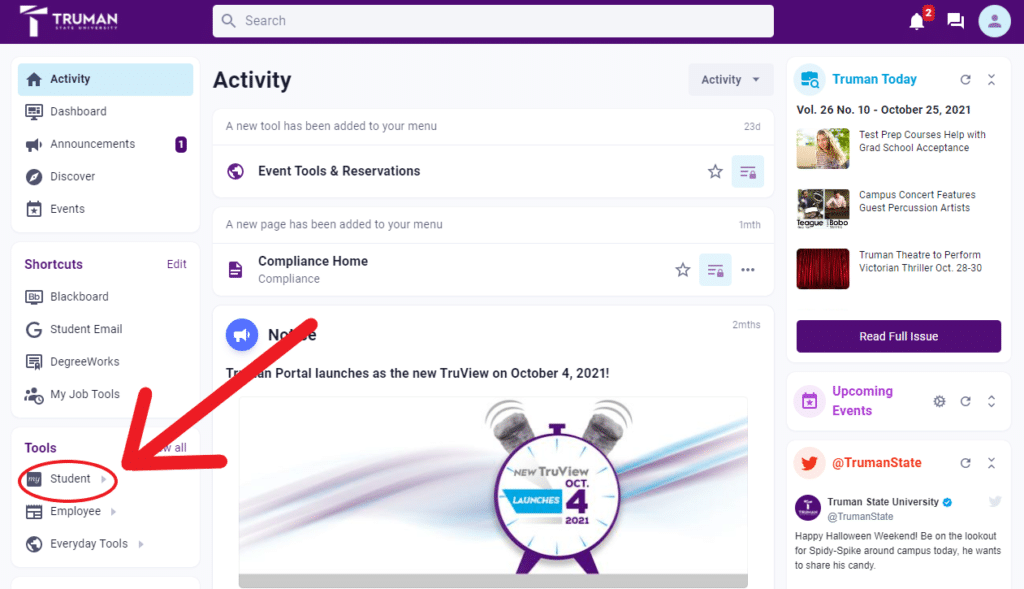1024x589 pixels.
Task: Favorite Event Tools & Reservations with star
Action: click(715, 172)
